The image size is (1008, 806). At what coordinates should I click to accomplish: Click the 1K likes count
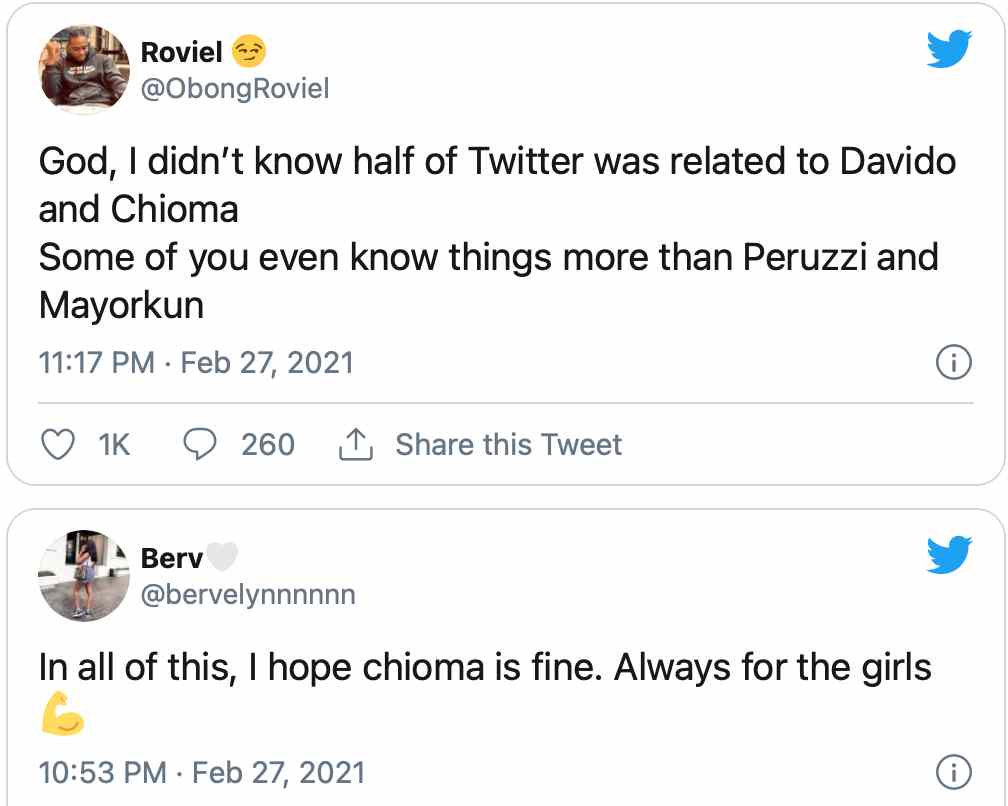[115, 445]
